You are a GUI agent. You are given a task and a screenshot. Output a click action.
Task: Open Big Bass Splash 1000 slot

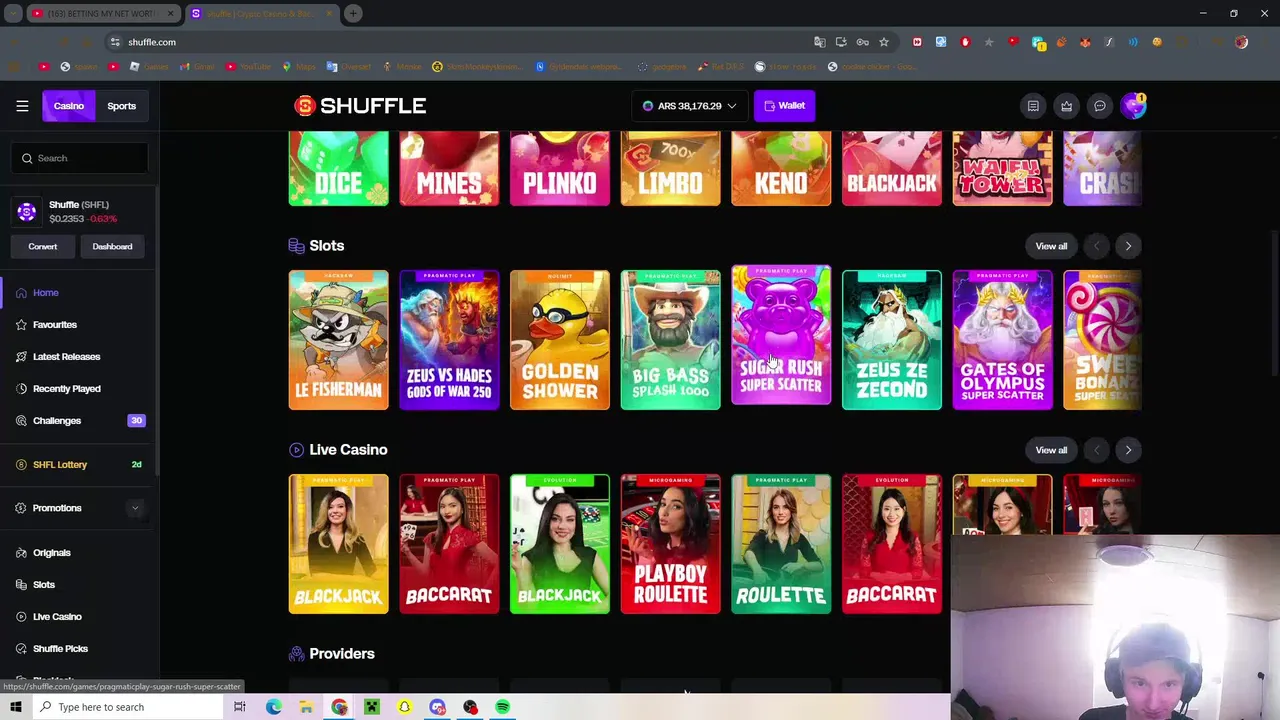[670, 340]
